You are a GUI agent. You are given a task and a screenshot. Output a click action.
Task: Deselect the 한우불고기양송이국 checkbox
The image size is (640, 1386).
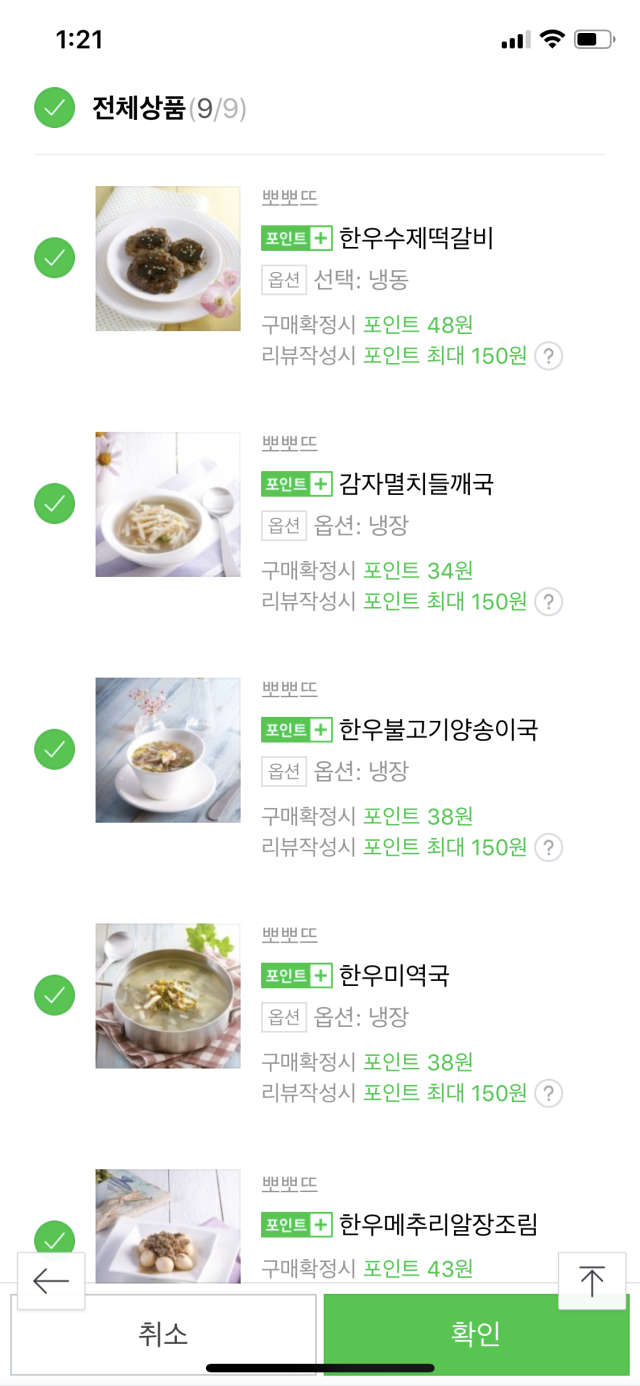pyautogui.click(x=55, y=749)
